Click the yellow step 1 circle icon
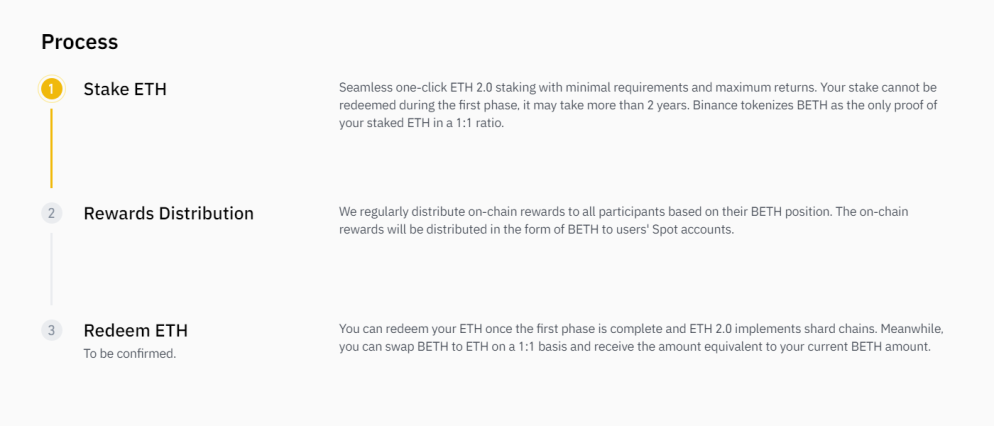This screenshot has height=426, width=994. 51,89
